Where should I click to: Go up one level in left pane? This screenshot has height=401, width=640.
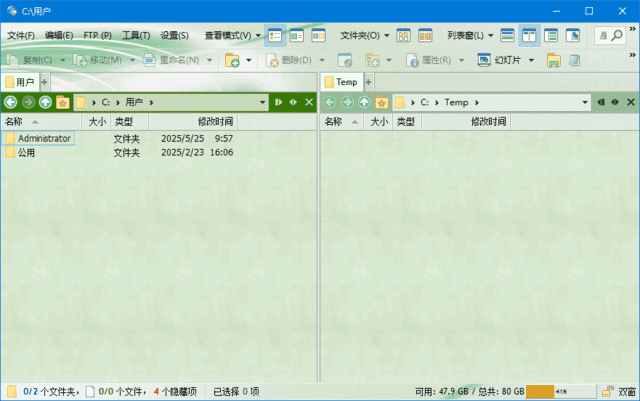pyautogui.click(x=45, y=102)
